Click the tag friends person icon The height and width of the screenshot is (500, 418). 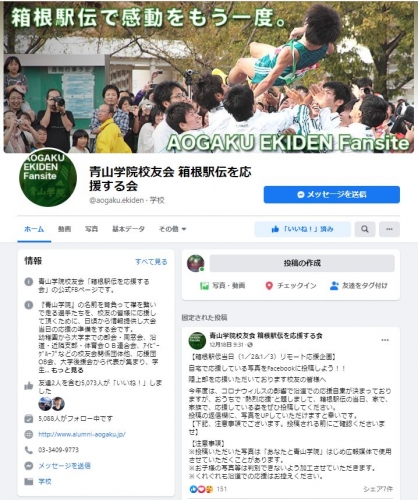pos(334,286)
